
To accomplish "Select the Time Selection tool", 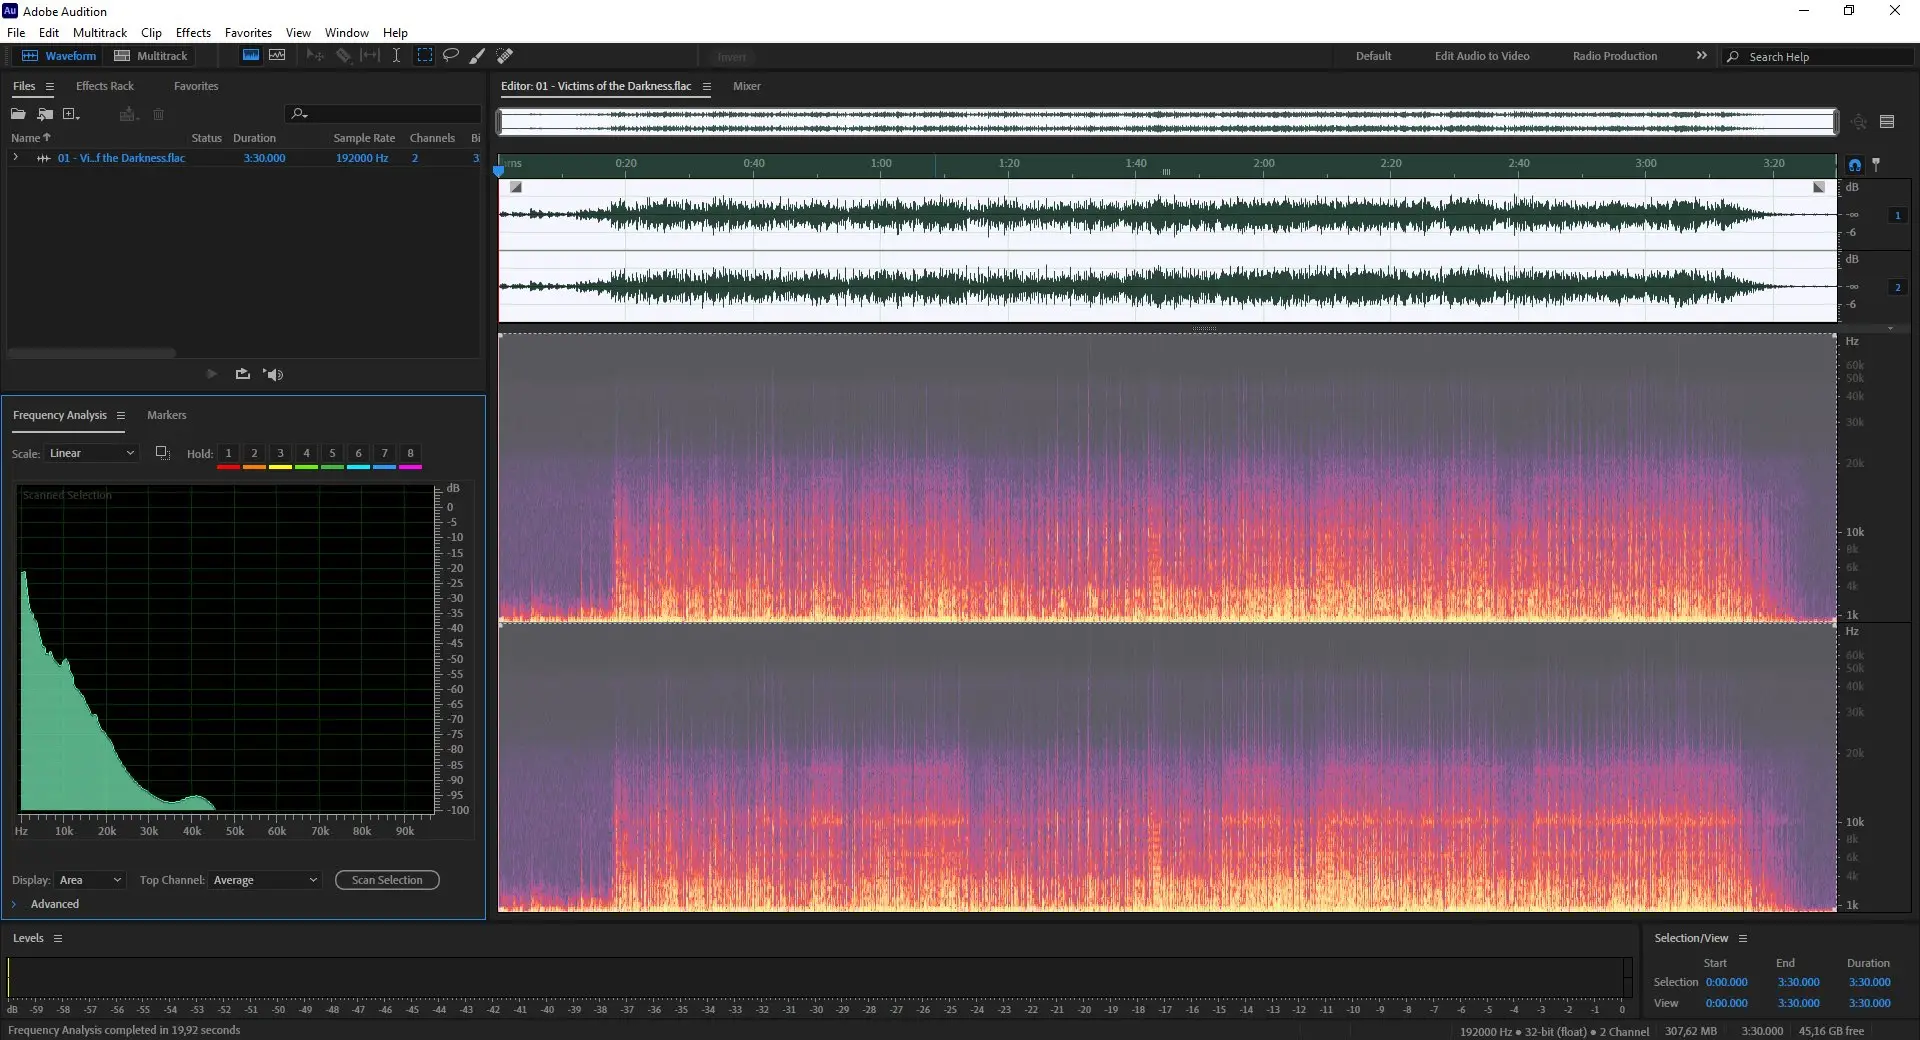I will (x=397, y=56).
